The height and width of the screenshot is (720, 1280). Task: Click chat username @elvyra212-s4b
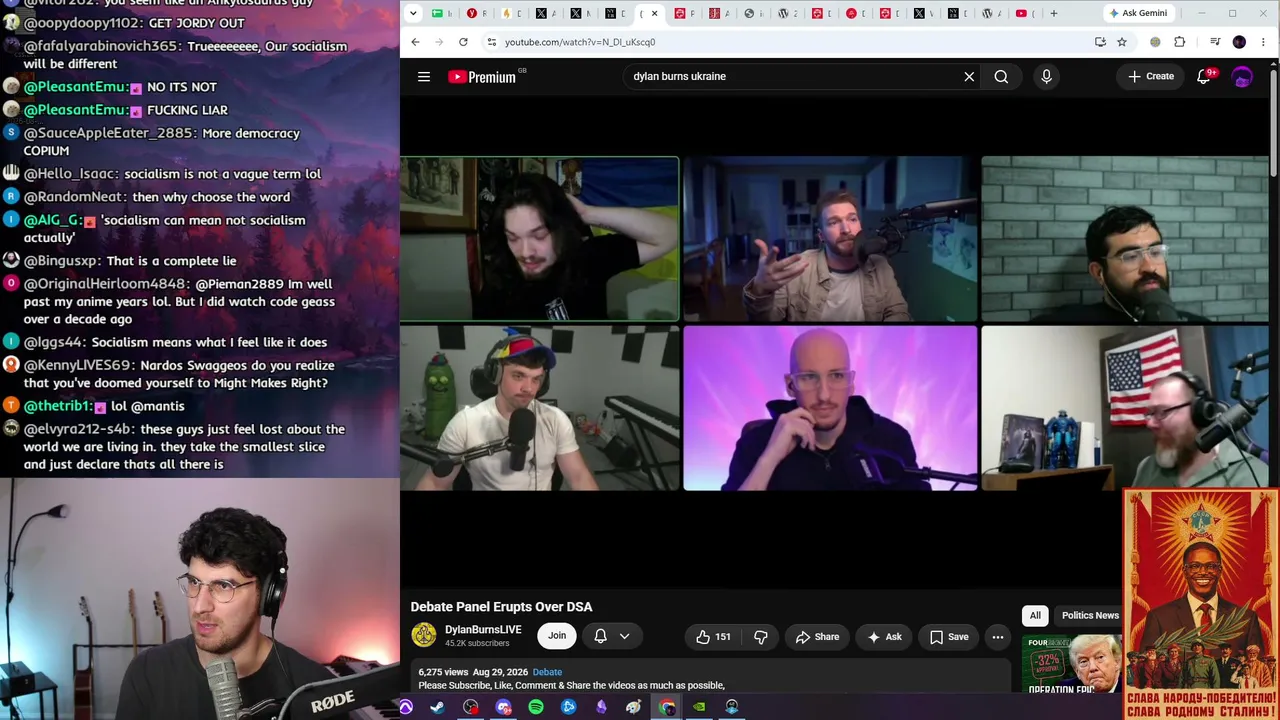[x=79, y=429]
